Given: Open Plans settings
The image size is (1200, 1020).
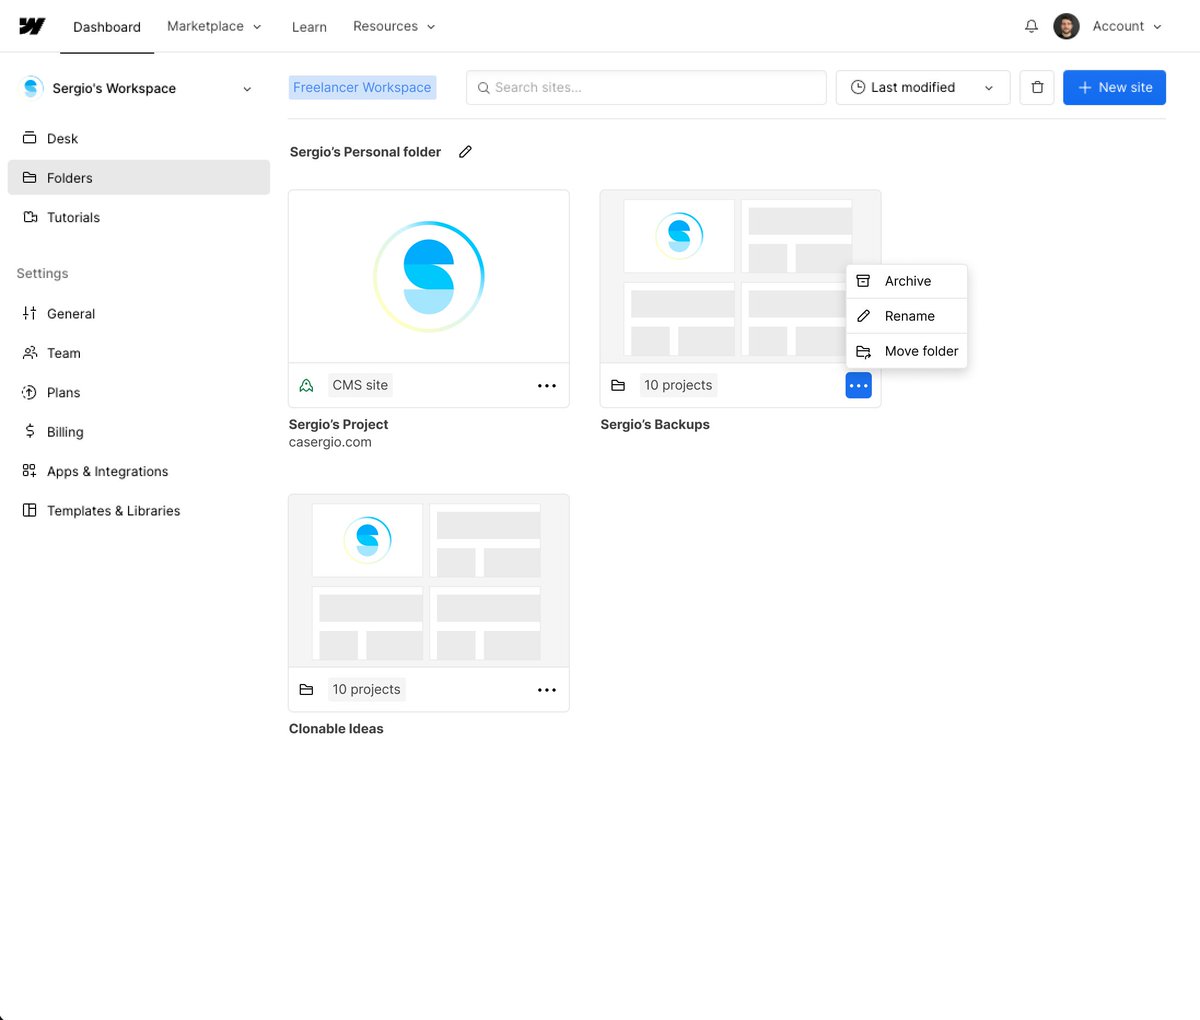Looking at the screenshot, I should 139,392.
